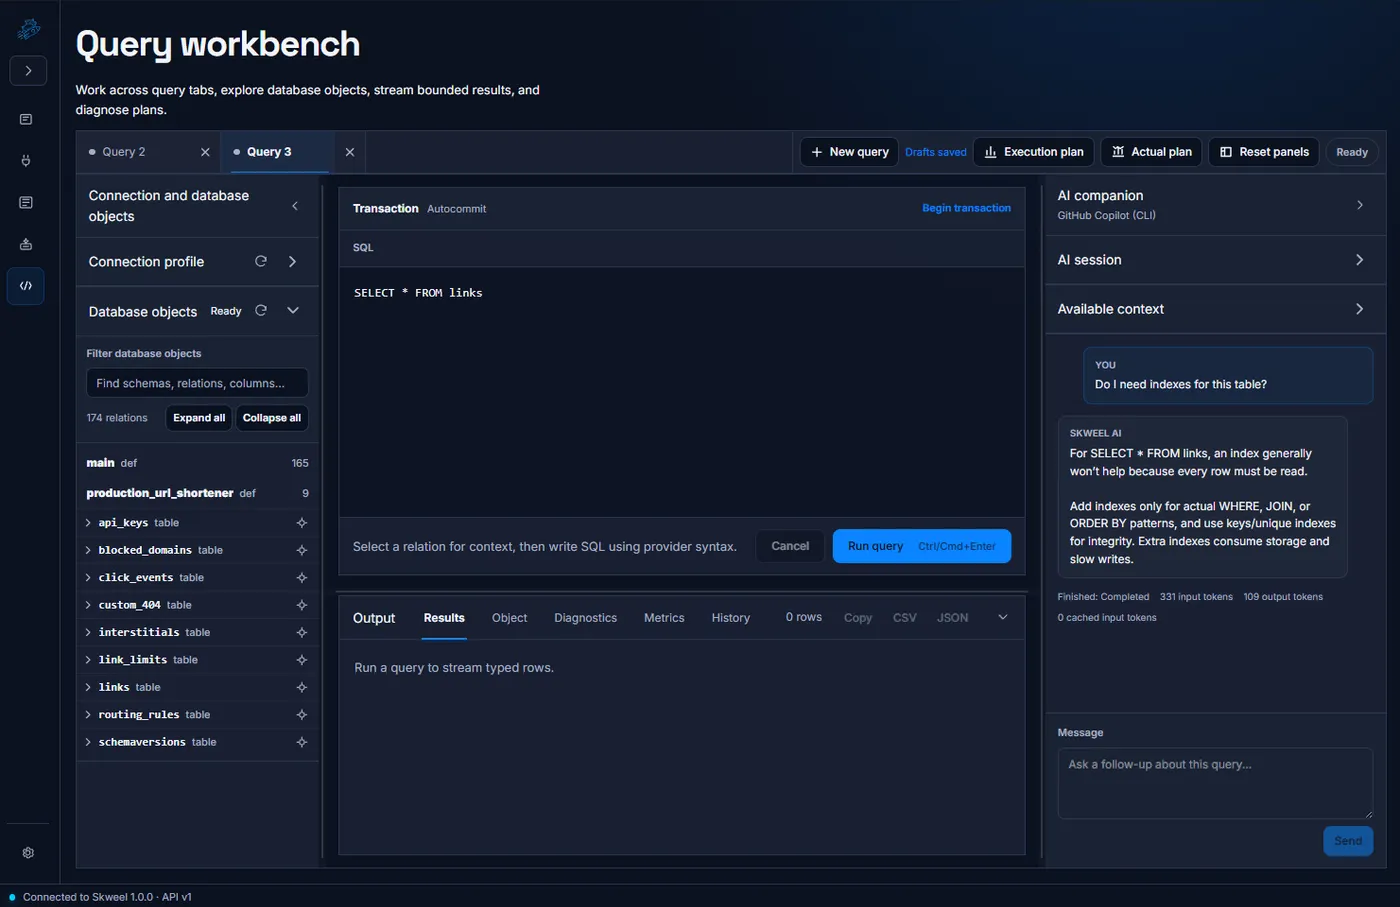Image resolution: width=1400 pixels, height=907 pixels.
Task: Expand Available context section
Action: pos(1360,309)
